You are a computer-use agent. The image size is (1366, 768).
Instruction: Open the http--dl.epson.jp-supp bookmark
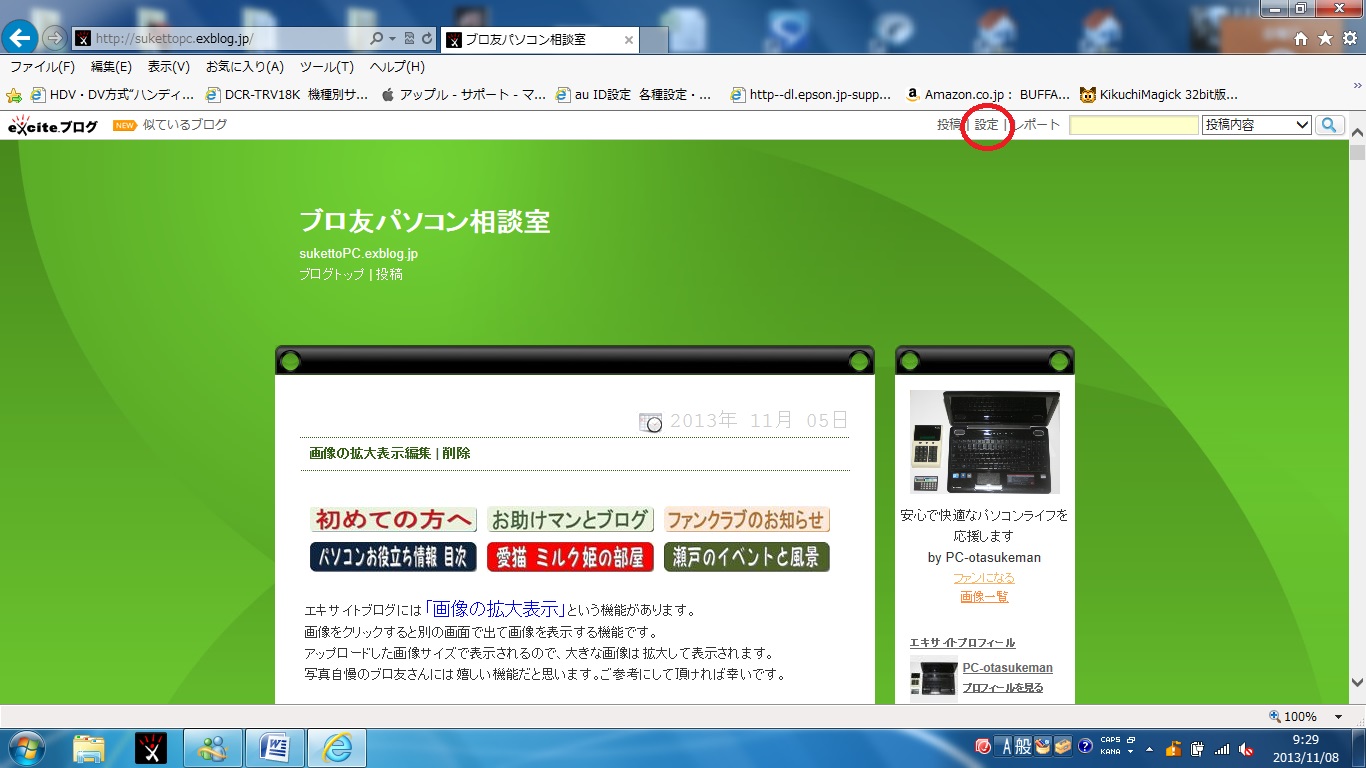811,95
